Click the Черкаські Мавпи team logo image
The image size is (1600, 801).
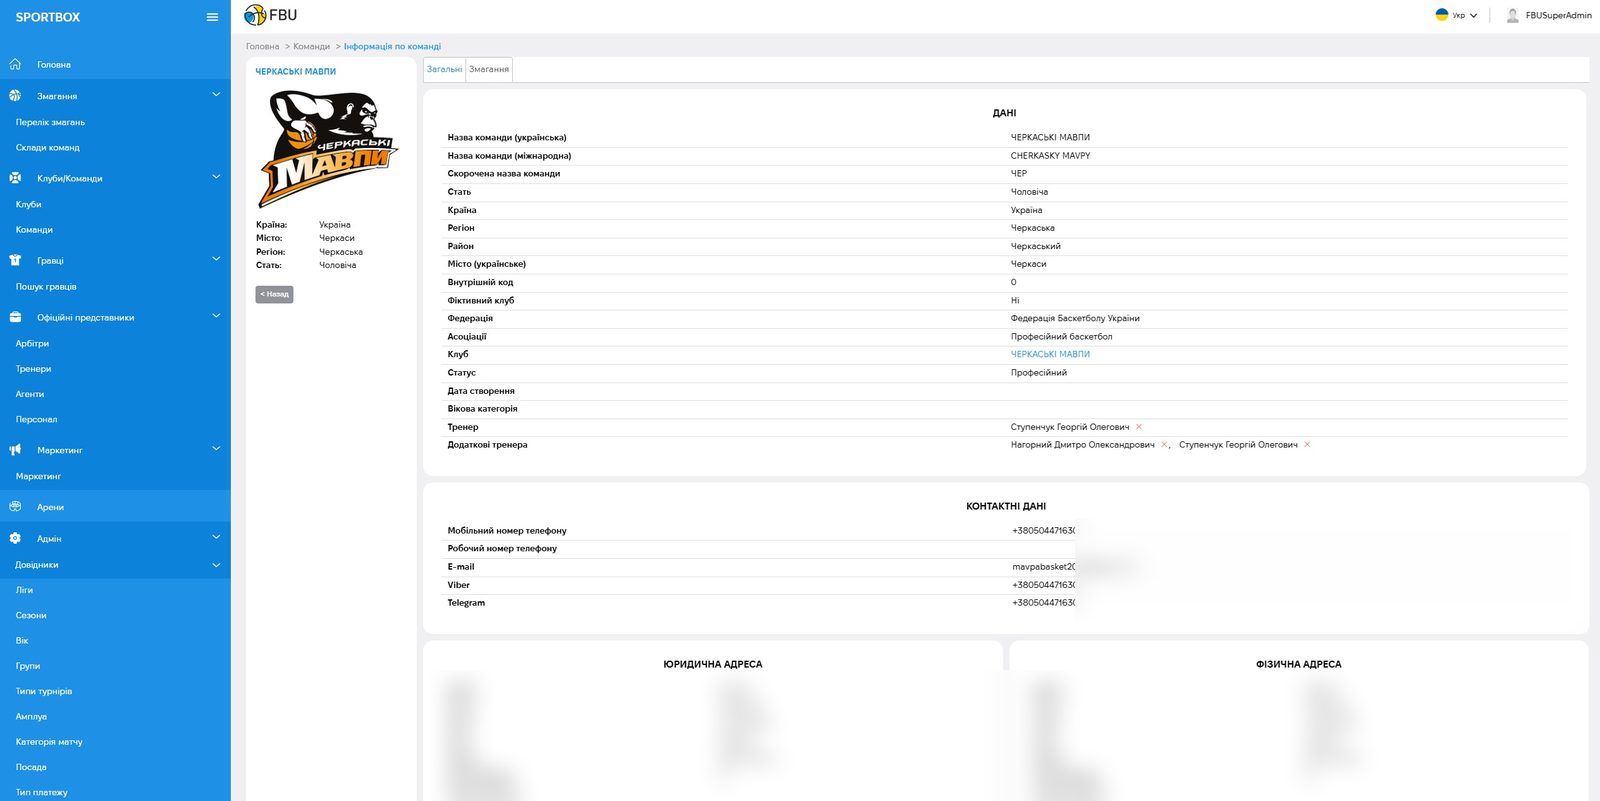(x=328, y=149)
